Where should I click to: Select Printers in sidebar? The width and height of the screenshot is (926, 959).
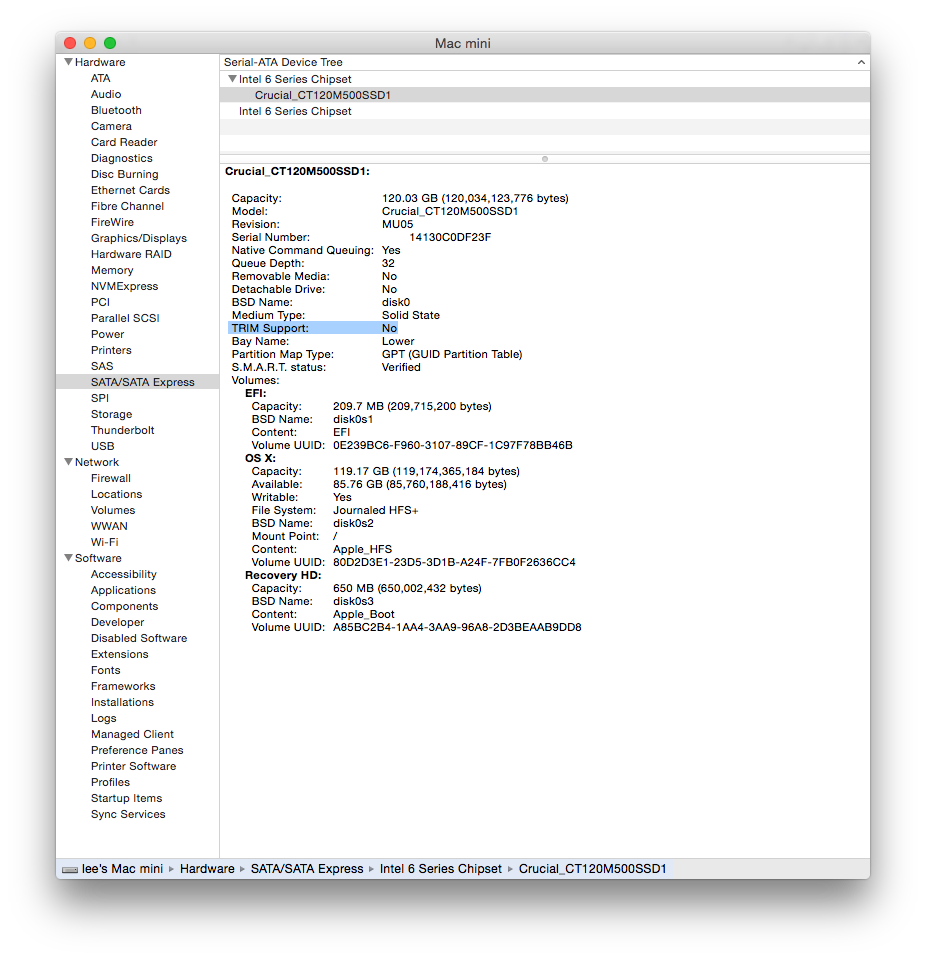pos(111,350)
